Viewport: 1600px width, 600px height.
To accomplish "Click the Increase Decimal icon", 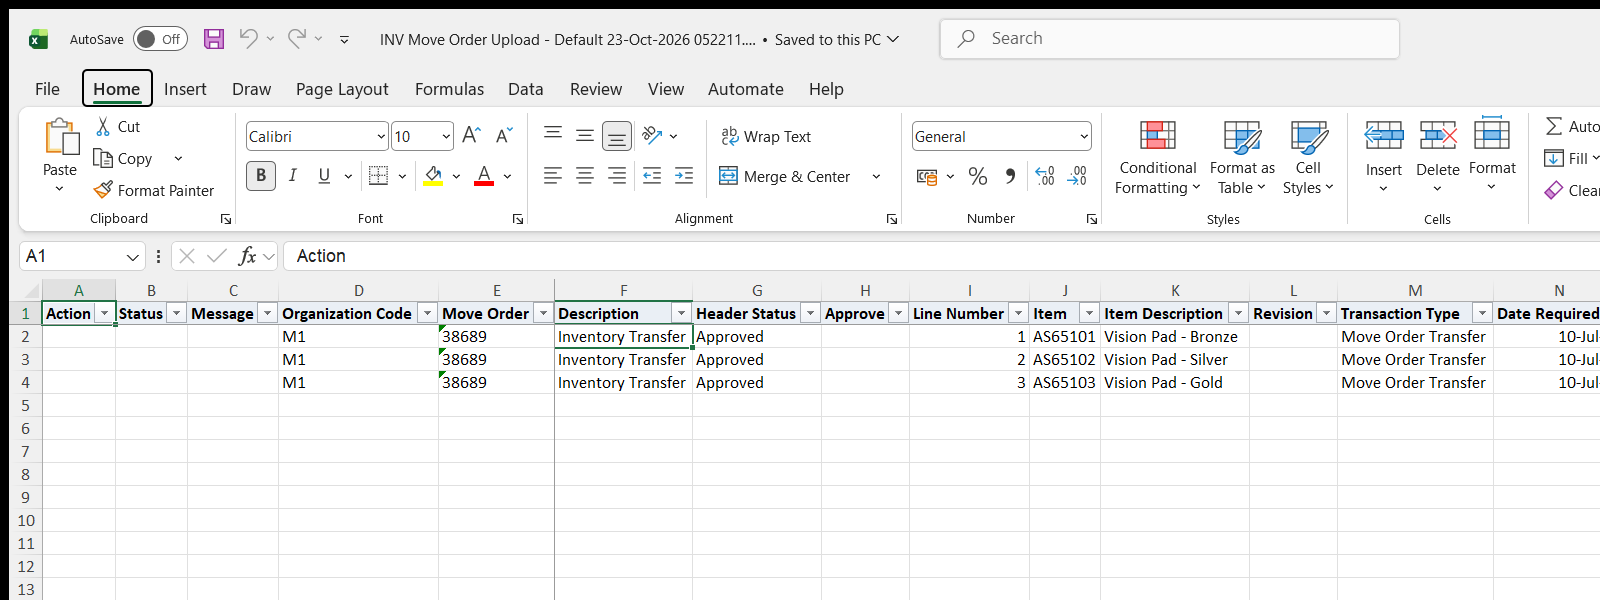I will (x=1045, y=176).
